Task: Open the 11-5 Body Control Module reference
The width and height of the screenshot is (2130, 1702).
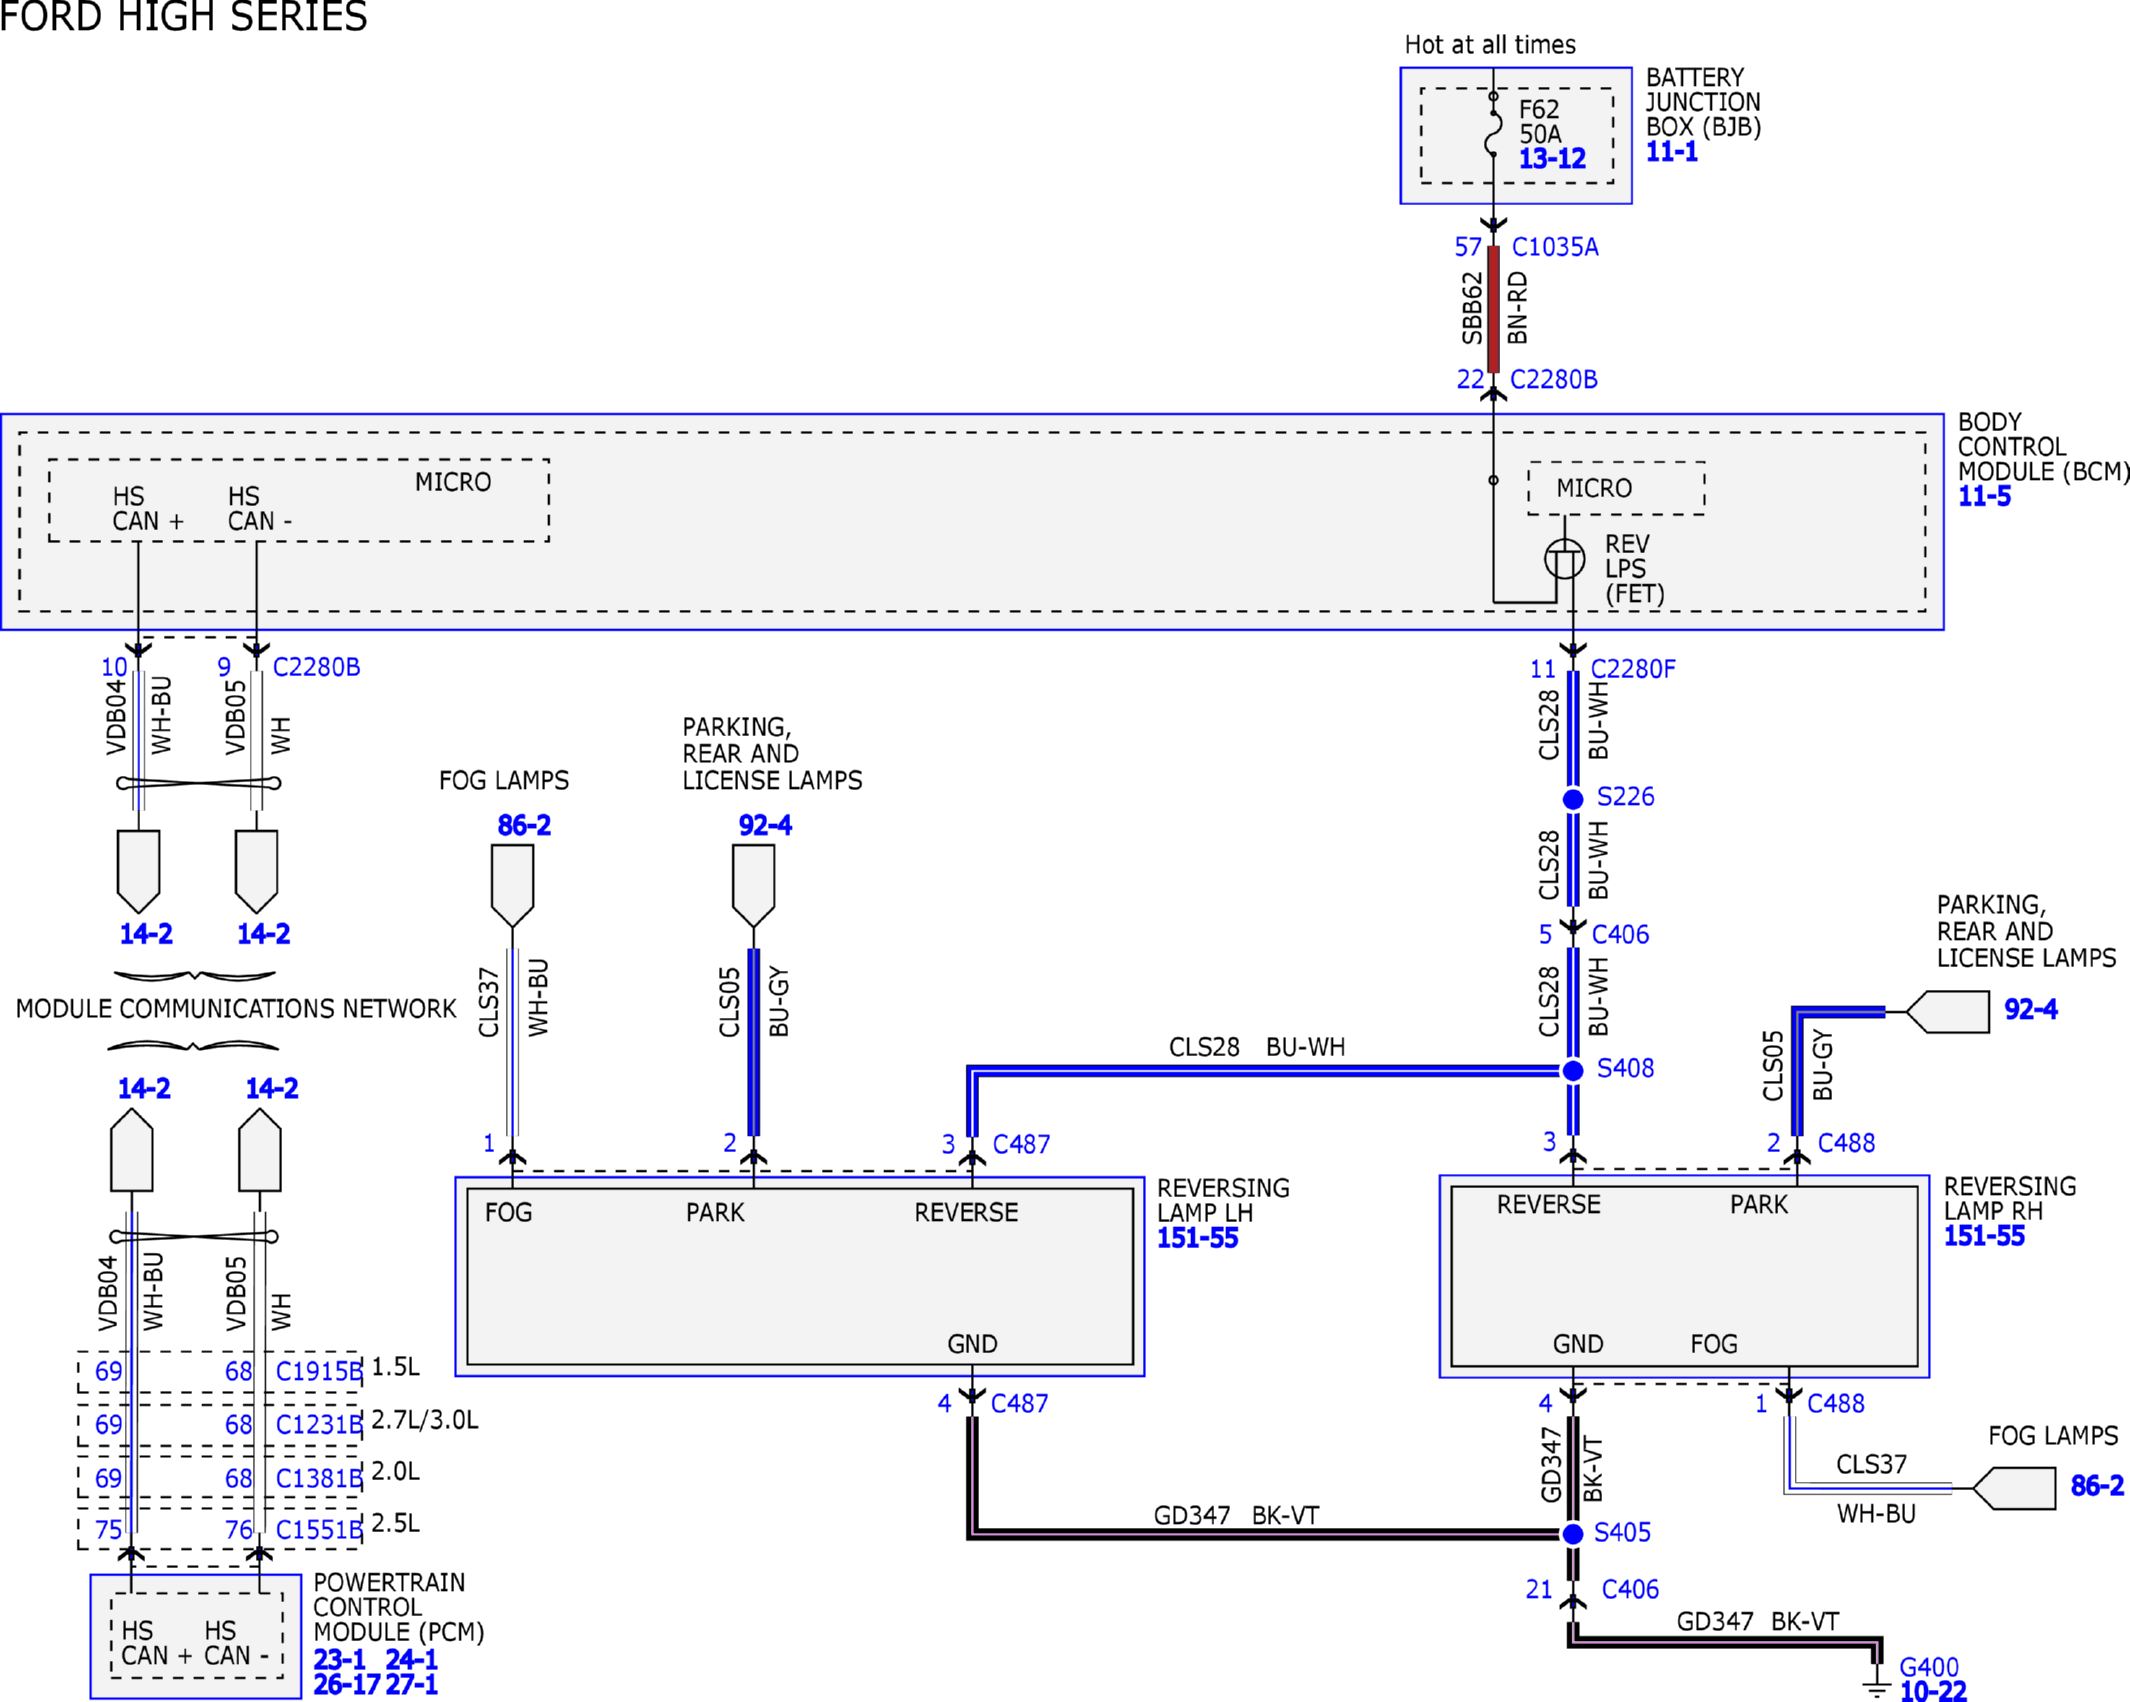Action: tap(1984, 496)
